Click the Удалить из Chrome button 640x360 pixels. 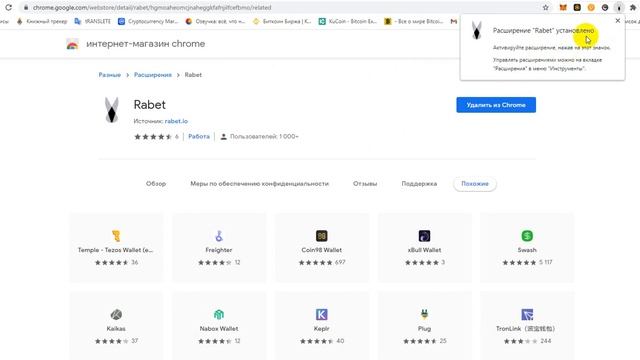[x=496, y=105]
